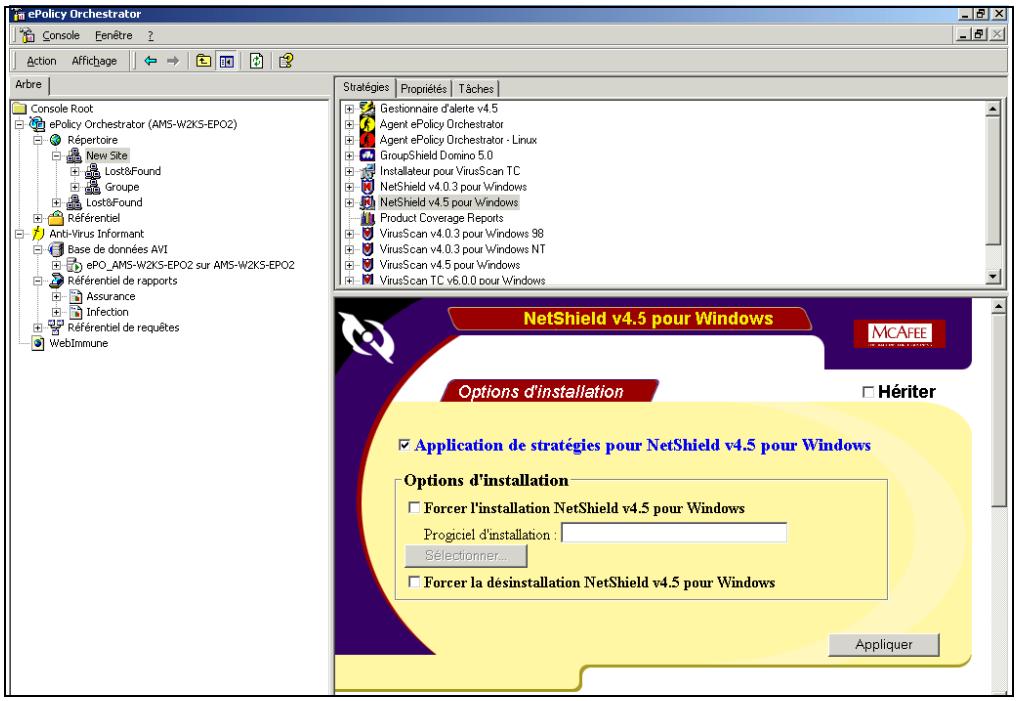Click the Référentiel icon
This screenshot has width=1020, height=701.
point(56,218)
